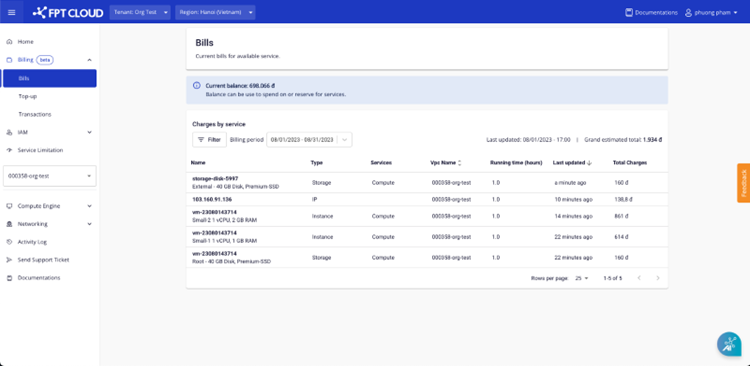750x366 pixels.
Task: Click the info icon beside Current balance
Action: coord(197,85)
